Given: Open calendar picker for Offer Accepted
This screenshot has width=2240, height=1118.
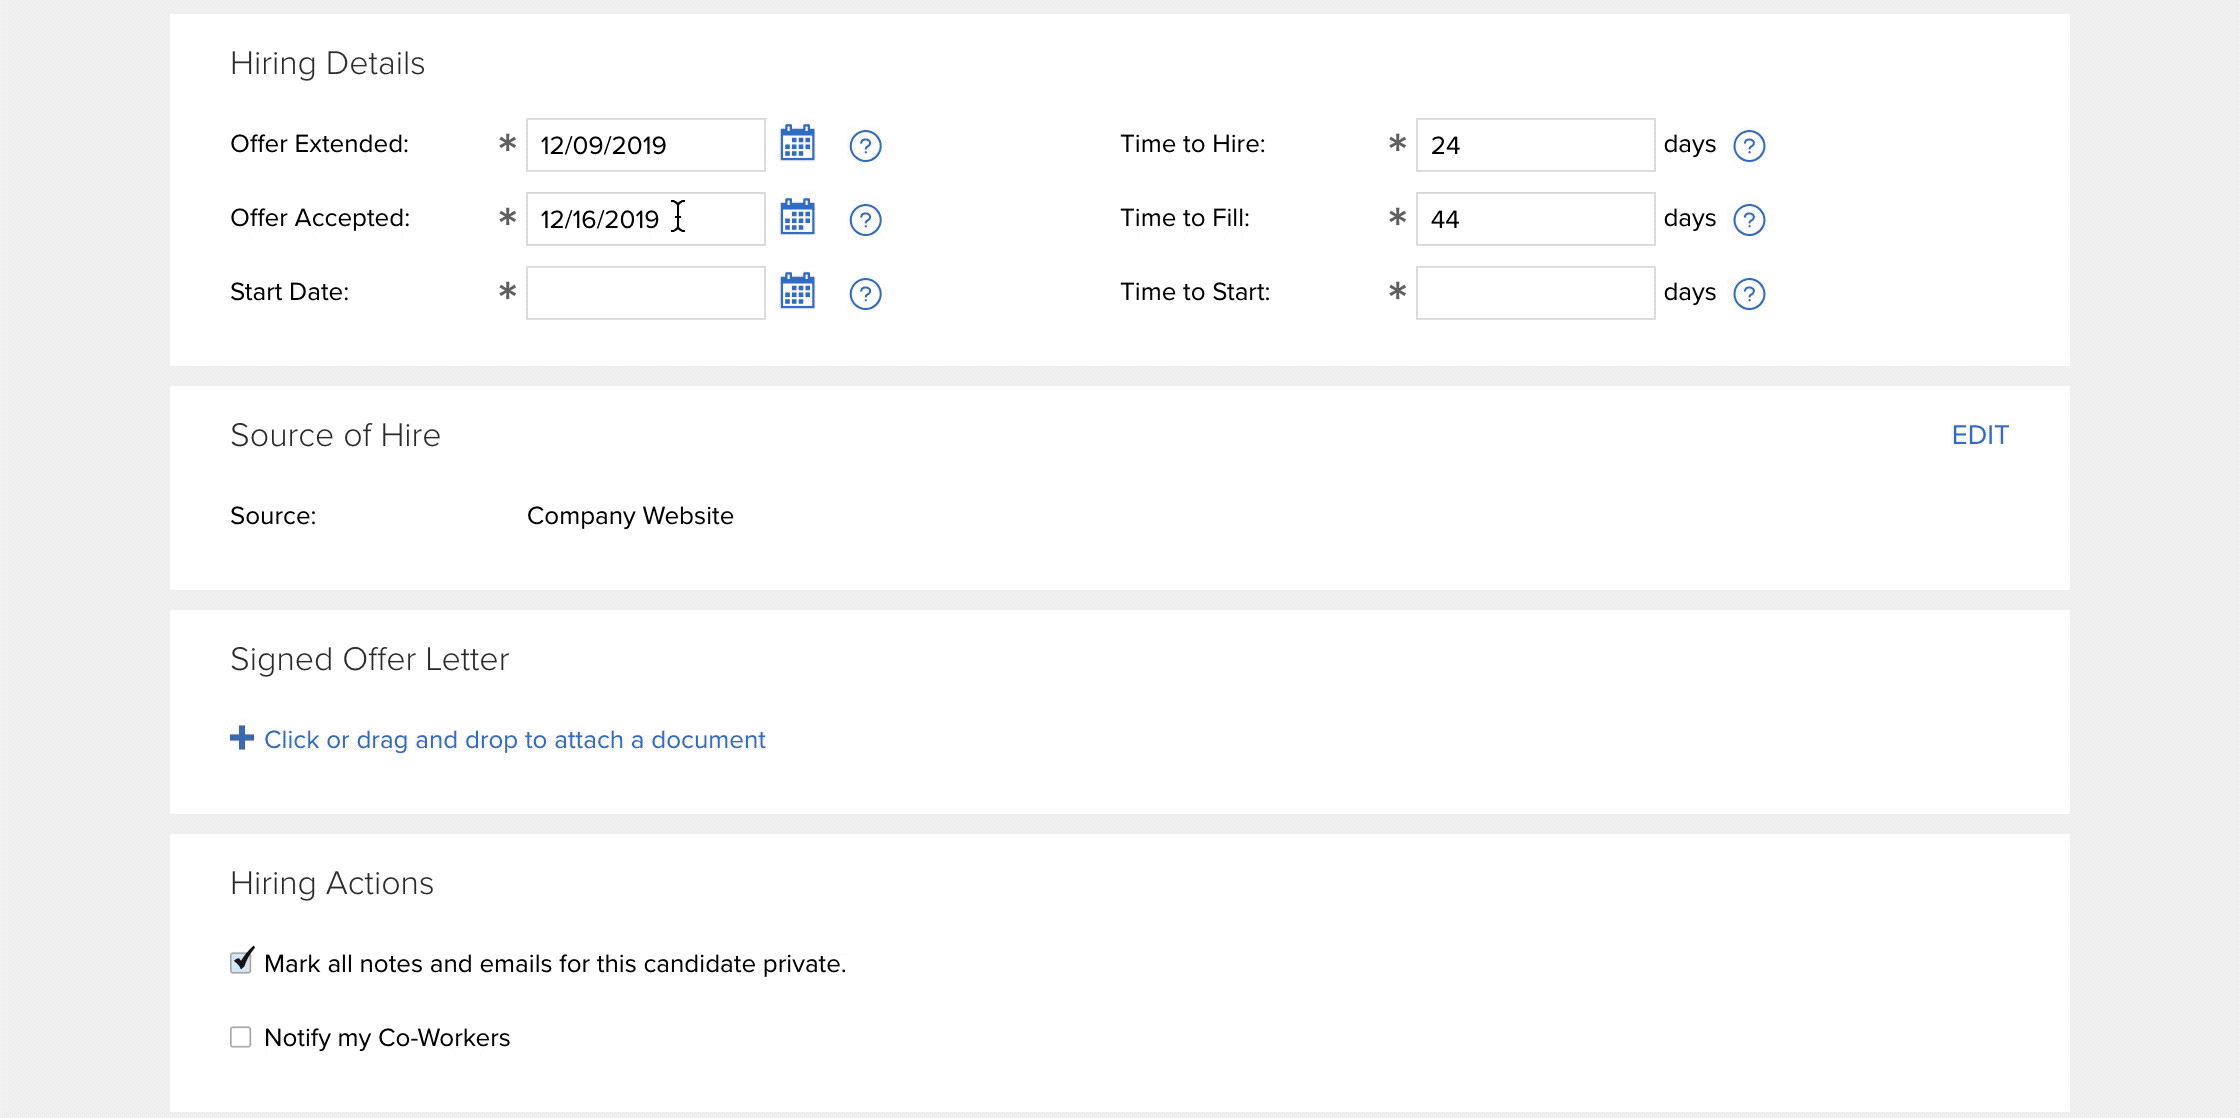Looking at the screenshot, I should [x=797, y=217].
